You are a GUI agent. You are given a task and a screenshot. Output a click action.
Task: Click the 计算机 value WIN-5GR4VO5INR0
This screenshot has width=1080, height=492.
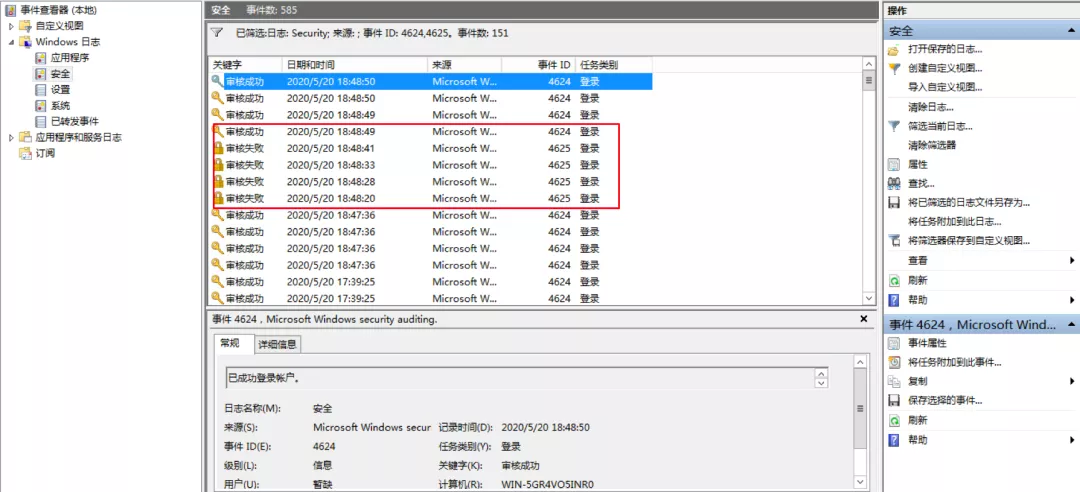coord(548,484)
